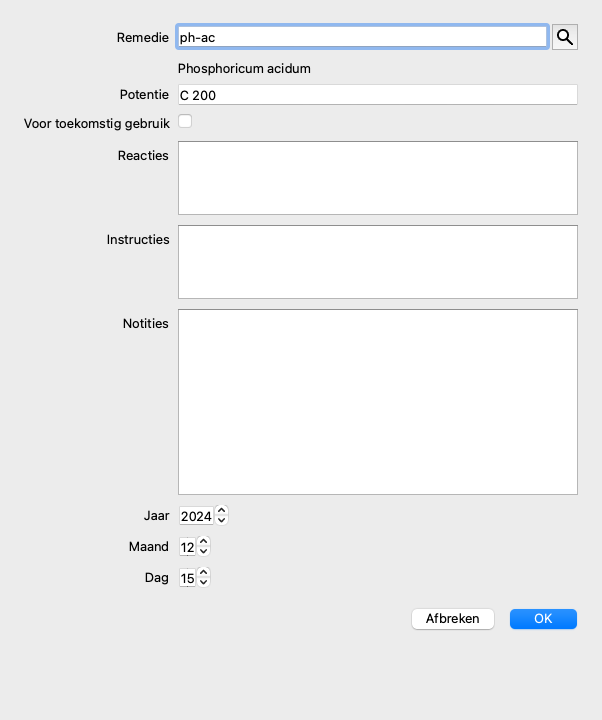Click inside the Reacties text area

pos(377,178)
